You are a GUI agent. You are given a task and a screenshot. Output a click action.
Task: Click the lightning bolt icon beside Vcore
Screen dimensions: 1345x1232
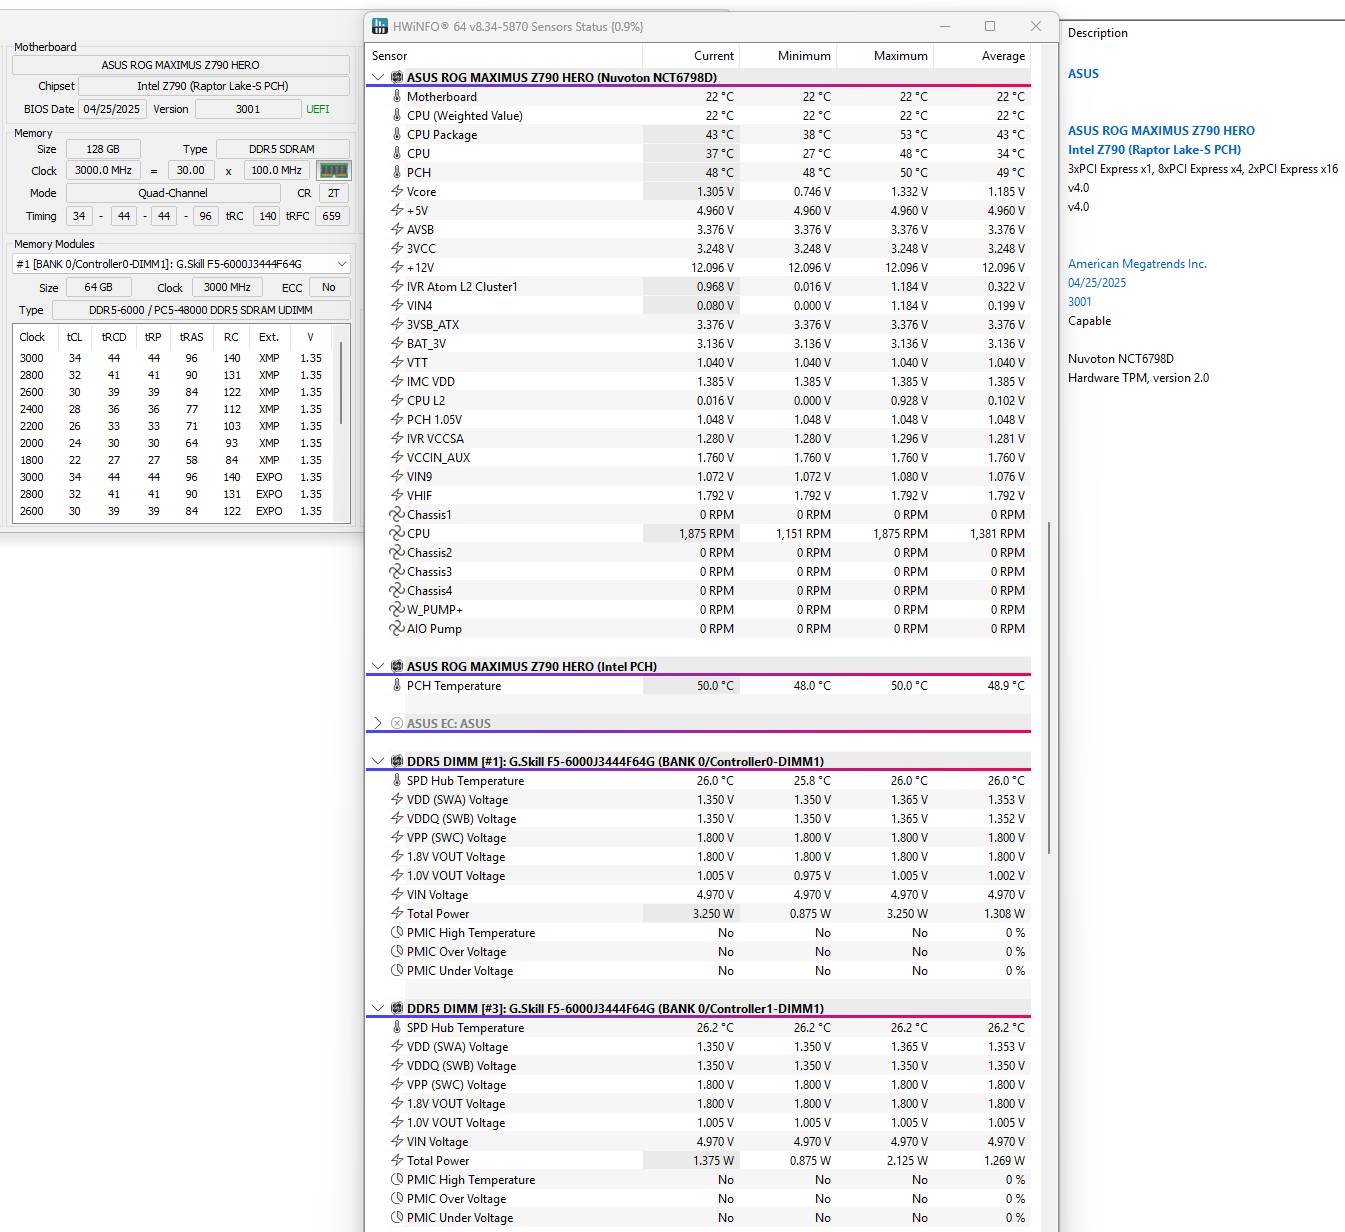(x=397, y=192)
